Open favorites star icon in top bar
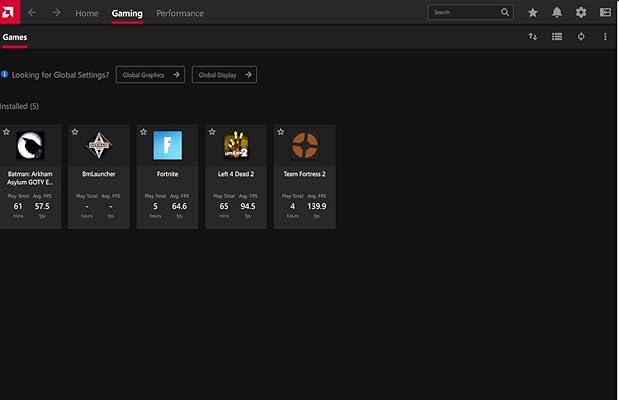The image size is (619, 400). pos(533,13)
